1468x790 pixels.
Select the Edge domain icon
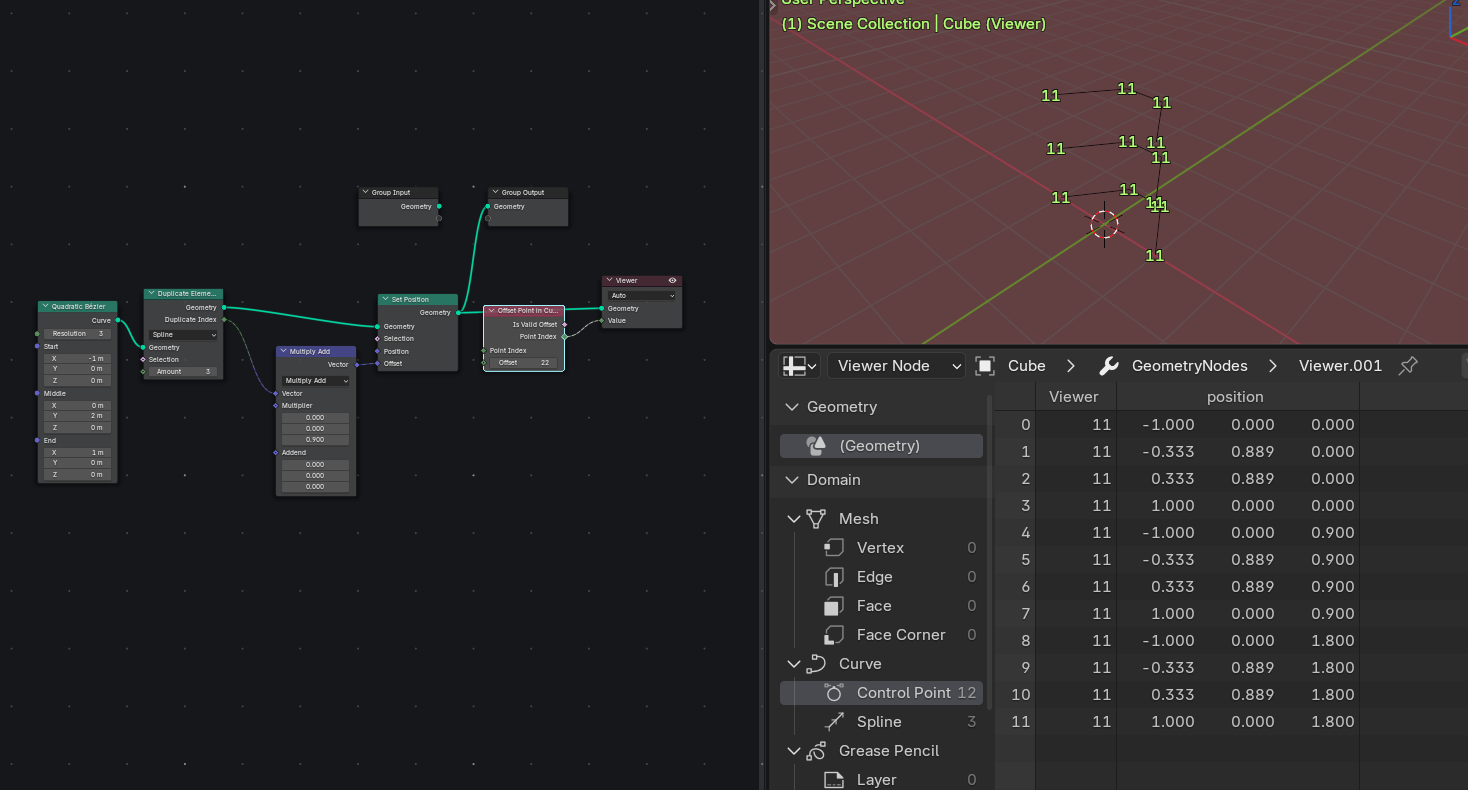[x=834, y=577]
